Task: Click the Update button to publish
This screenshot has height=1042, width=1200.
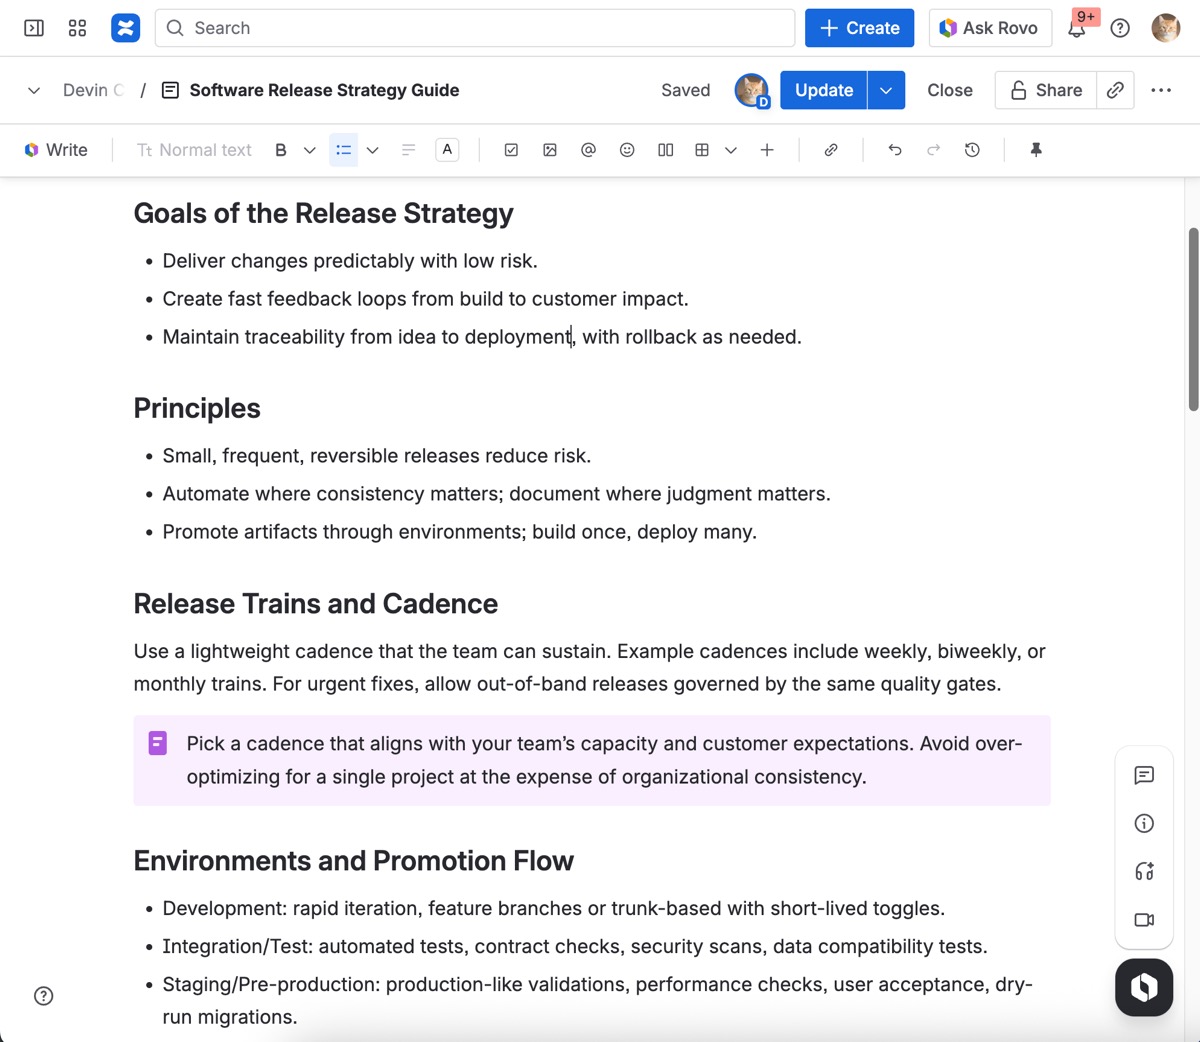Action: coord(823,90)
